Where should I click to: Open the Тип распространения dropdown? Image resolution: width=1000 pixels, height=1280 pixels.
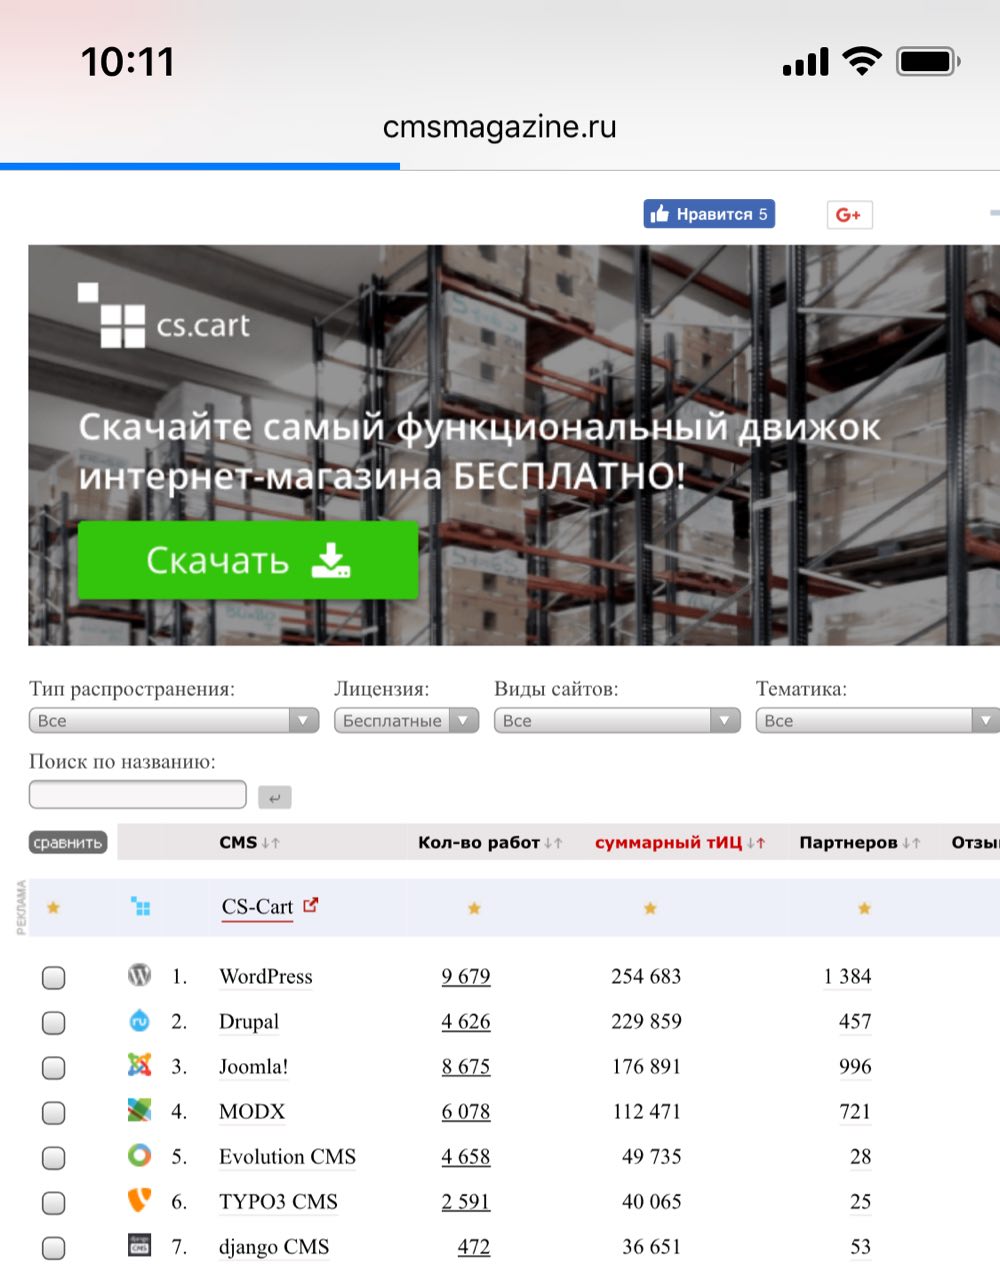tap(174, 720)
